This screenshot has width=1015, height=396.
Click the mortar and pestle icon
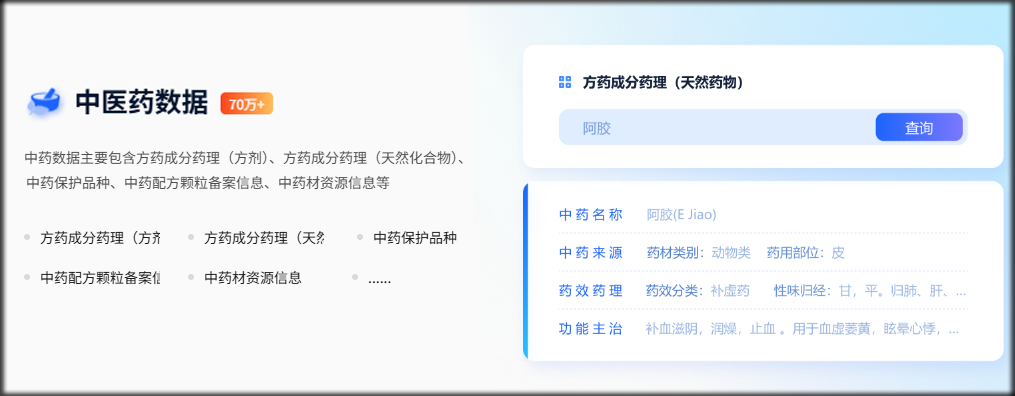pos(45,102)
